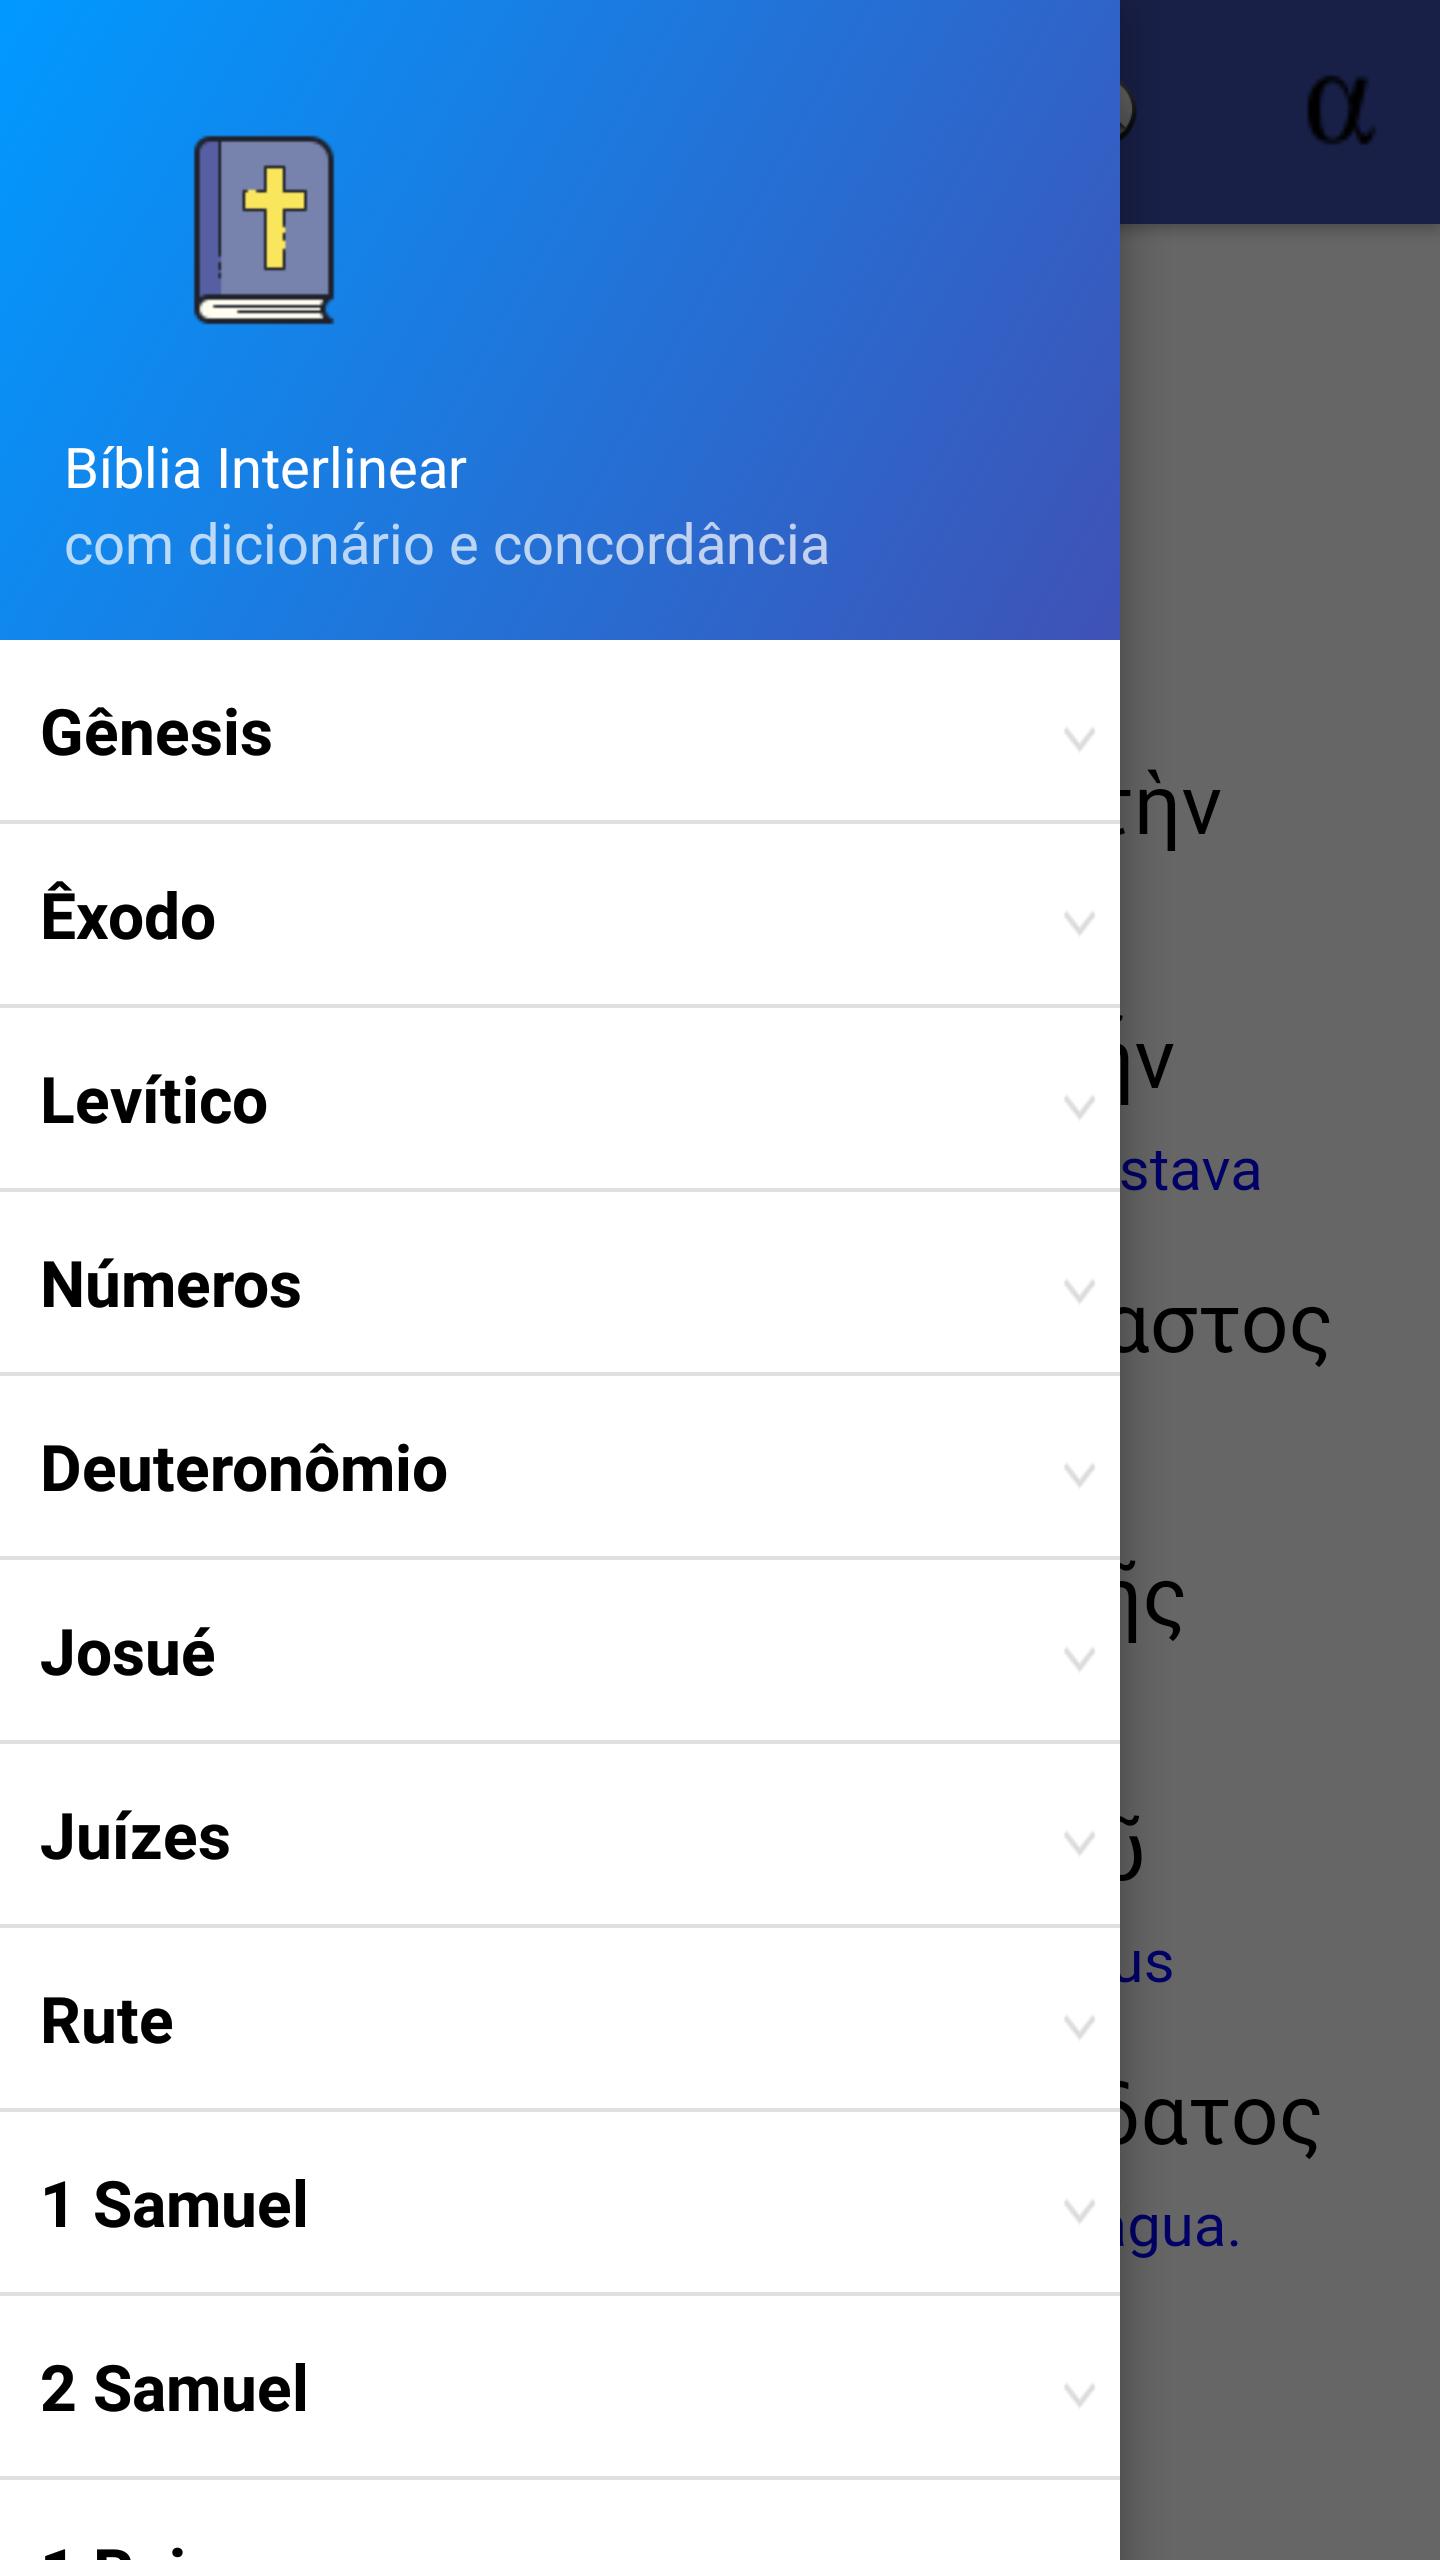Expand the Deuteronômio chevron arrow
This screenshot has height=2560, width=1440.
(x=1078, y=1475)
